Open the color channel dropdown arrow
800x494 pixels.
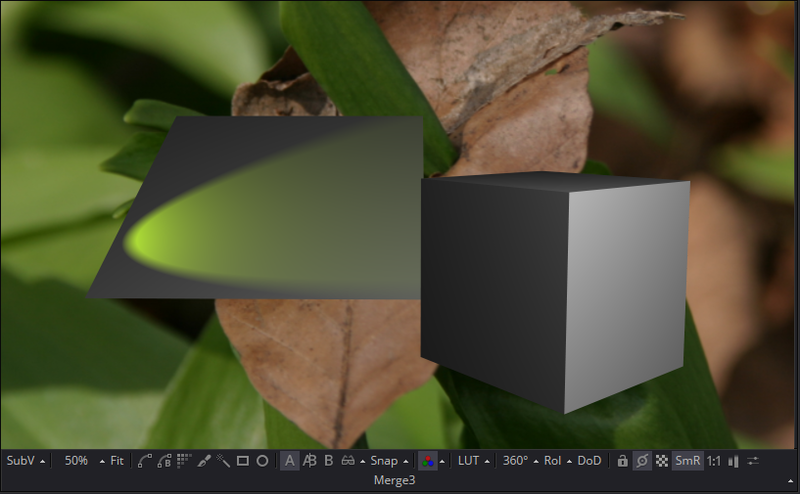coord(442,461)
